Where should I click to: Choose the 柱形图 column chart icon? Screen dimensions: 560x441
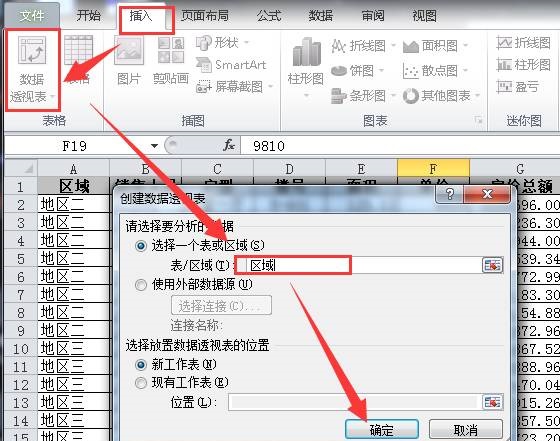point(306,66)
